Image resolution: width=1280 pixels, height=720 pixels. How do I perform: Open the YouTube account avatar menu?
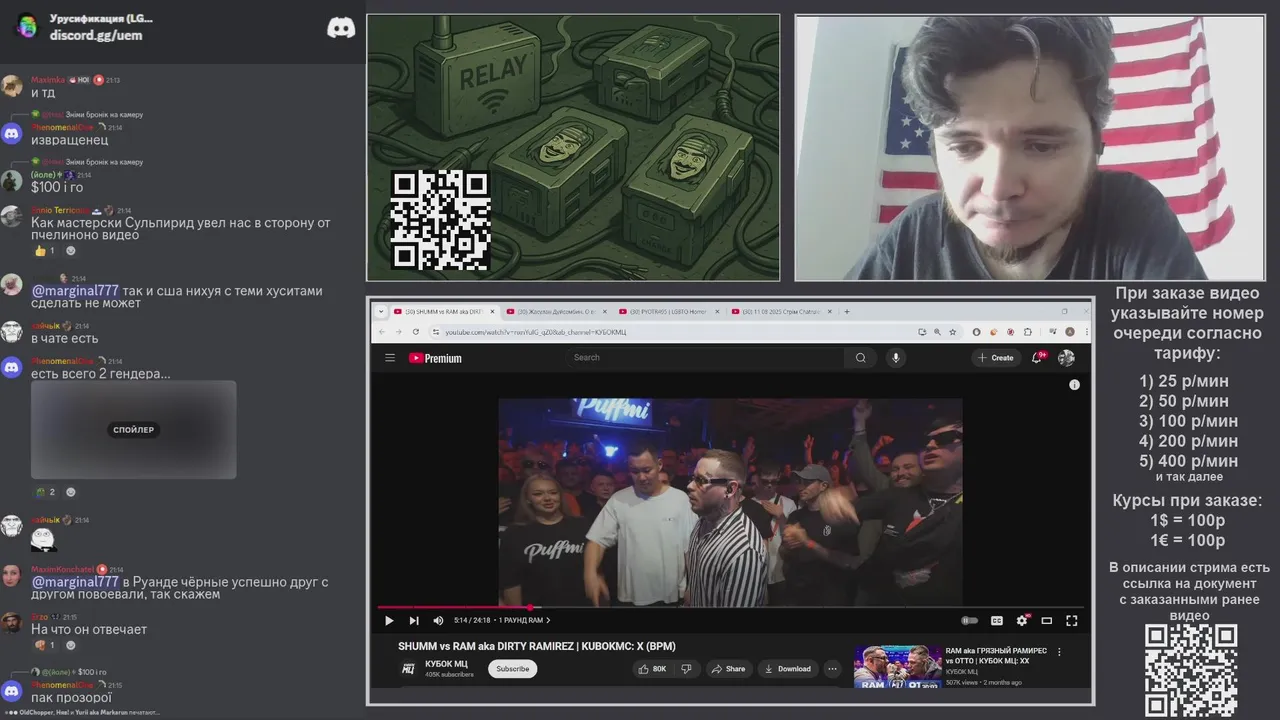point(1067,357)
